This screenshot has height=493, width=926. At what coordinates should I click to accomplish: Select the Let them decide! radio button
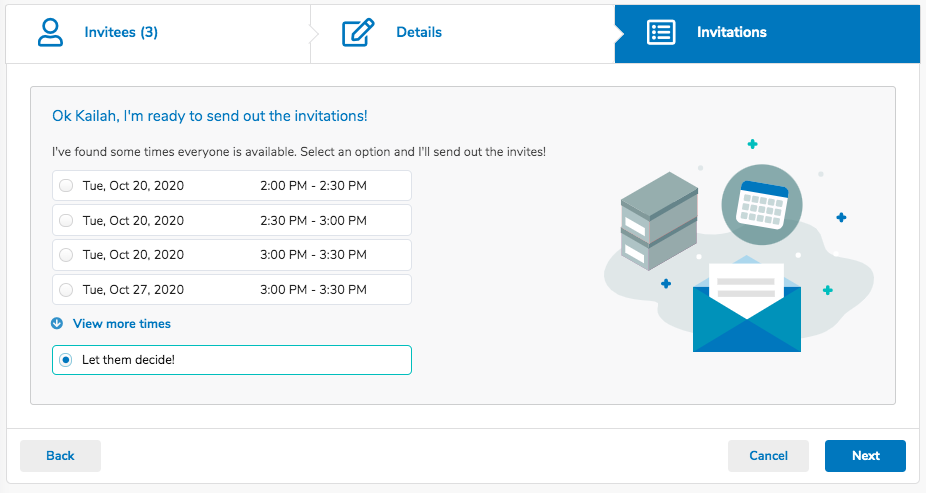tap(66, 360)
